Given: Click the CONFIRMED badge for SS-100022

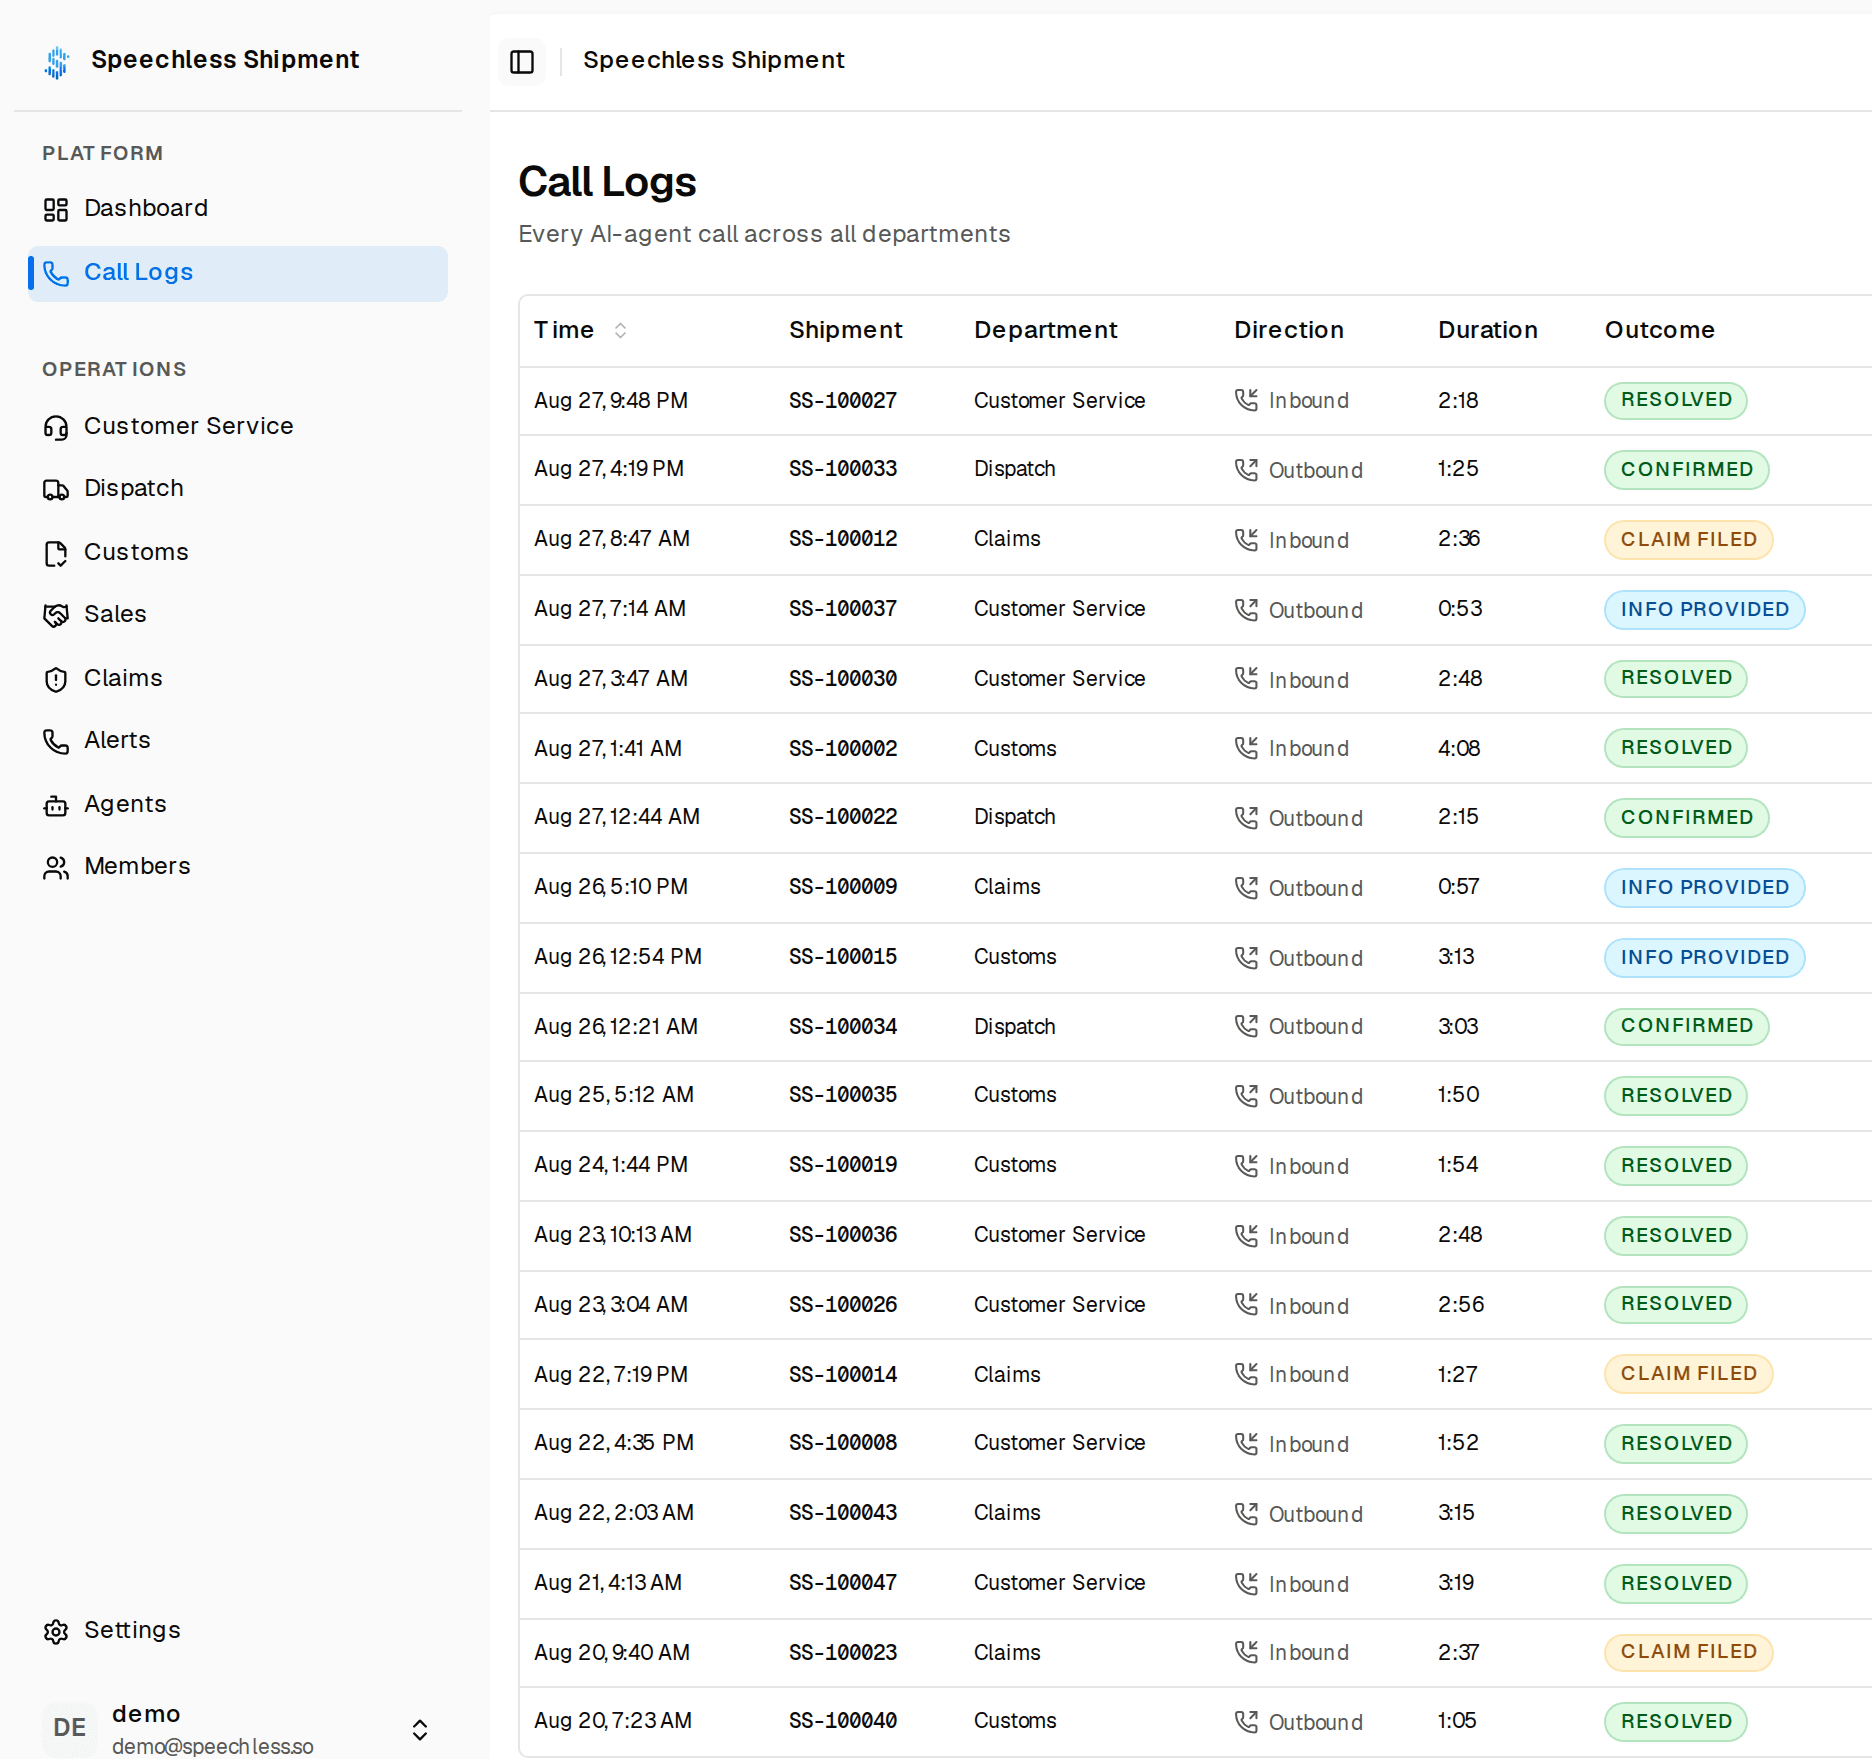Looking at the screenshot, I should pyautogui.click(x=1686, y=818).
